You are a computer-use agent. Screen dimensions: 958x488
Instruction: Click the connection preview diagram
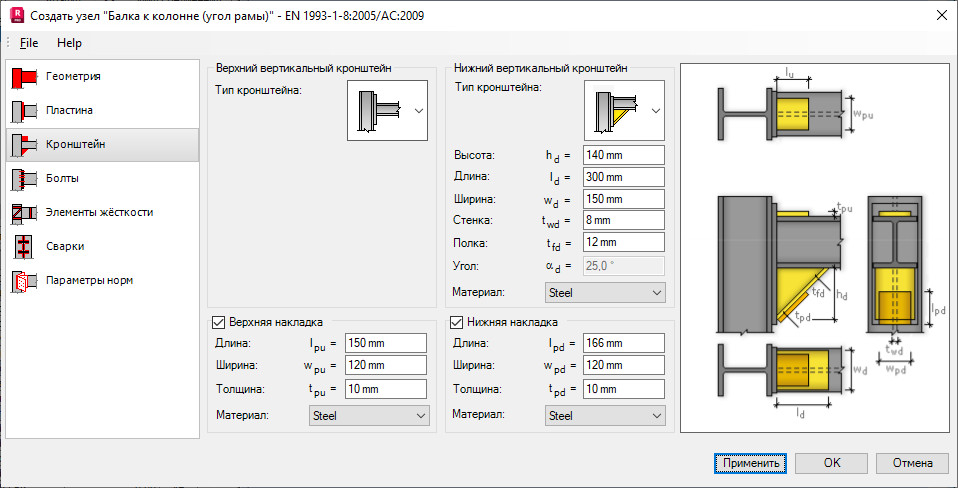pos(815,249)
